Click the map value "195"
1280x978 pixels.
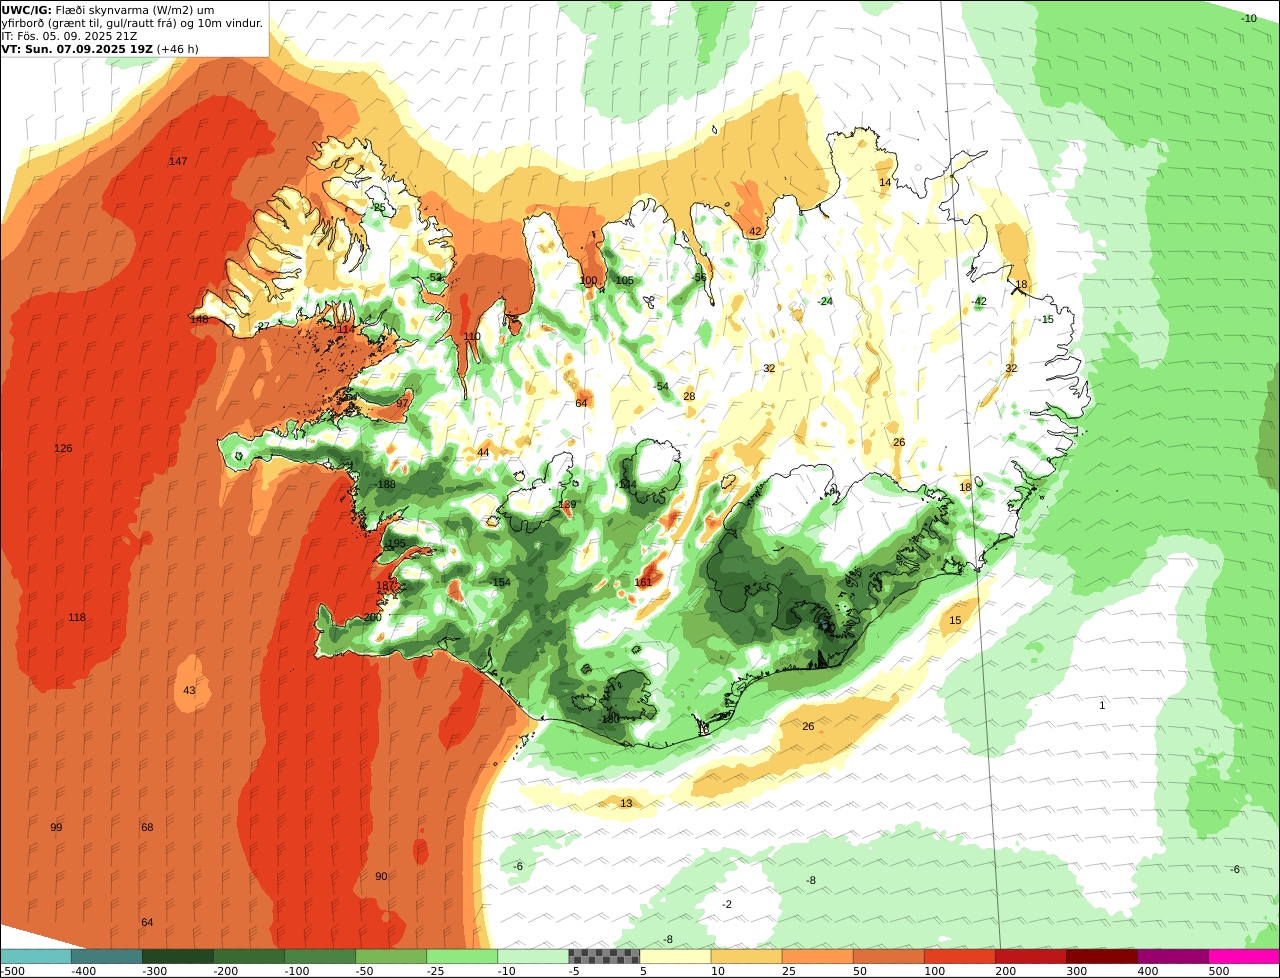coord(397,543)
